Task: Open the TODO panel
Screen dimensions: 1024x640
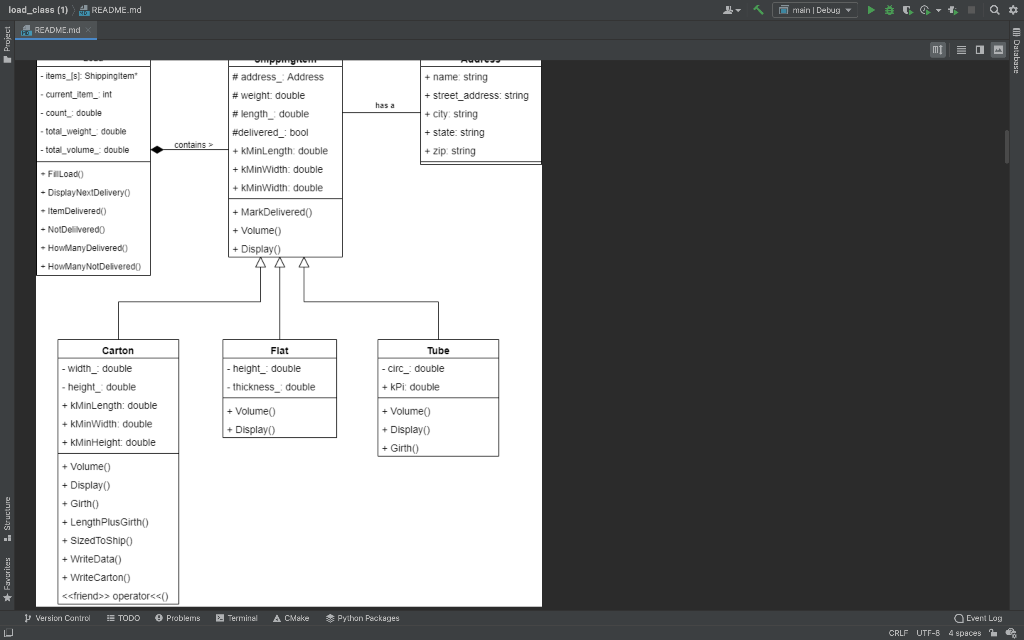Action: coord(123,618)
